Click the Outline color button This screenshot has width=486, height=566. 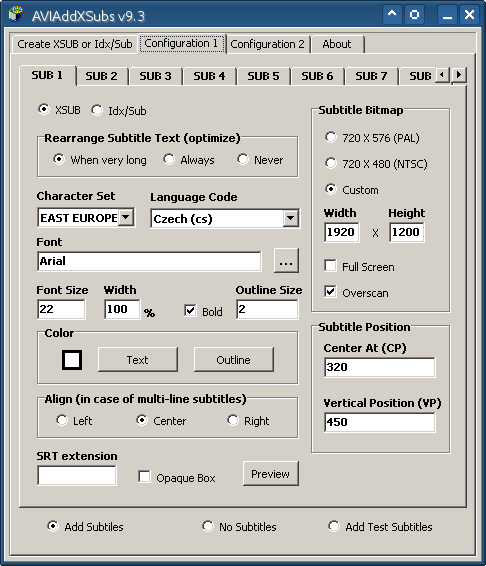point(234,360)
